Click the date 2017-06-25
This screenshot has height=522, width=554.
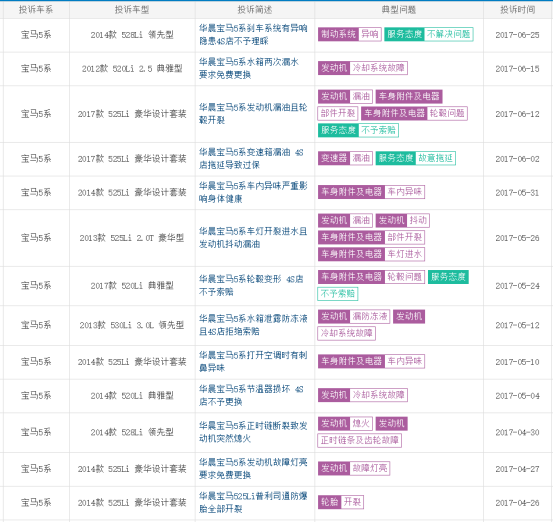(517, 35)
